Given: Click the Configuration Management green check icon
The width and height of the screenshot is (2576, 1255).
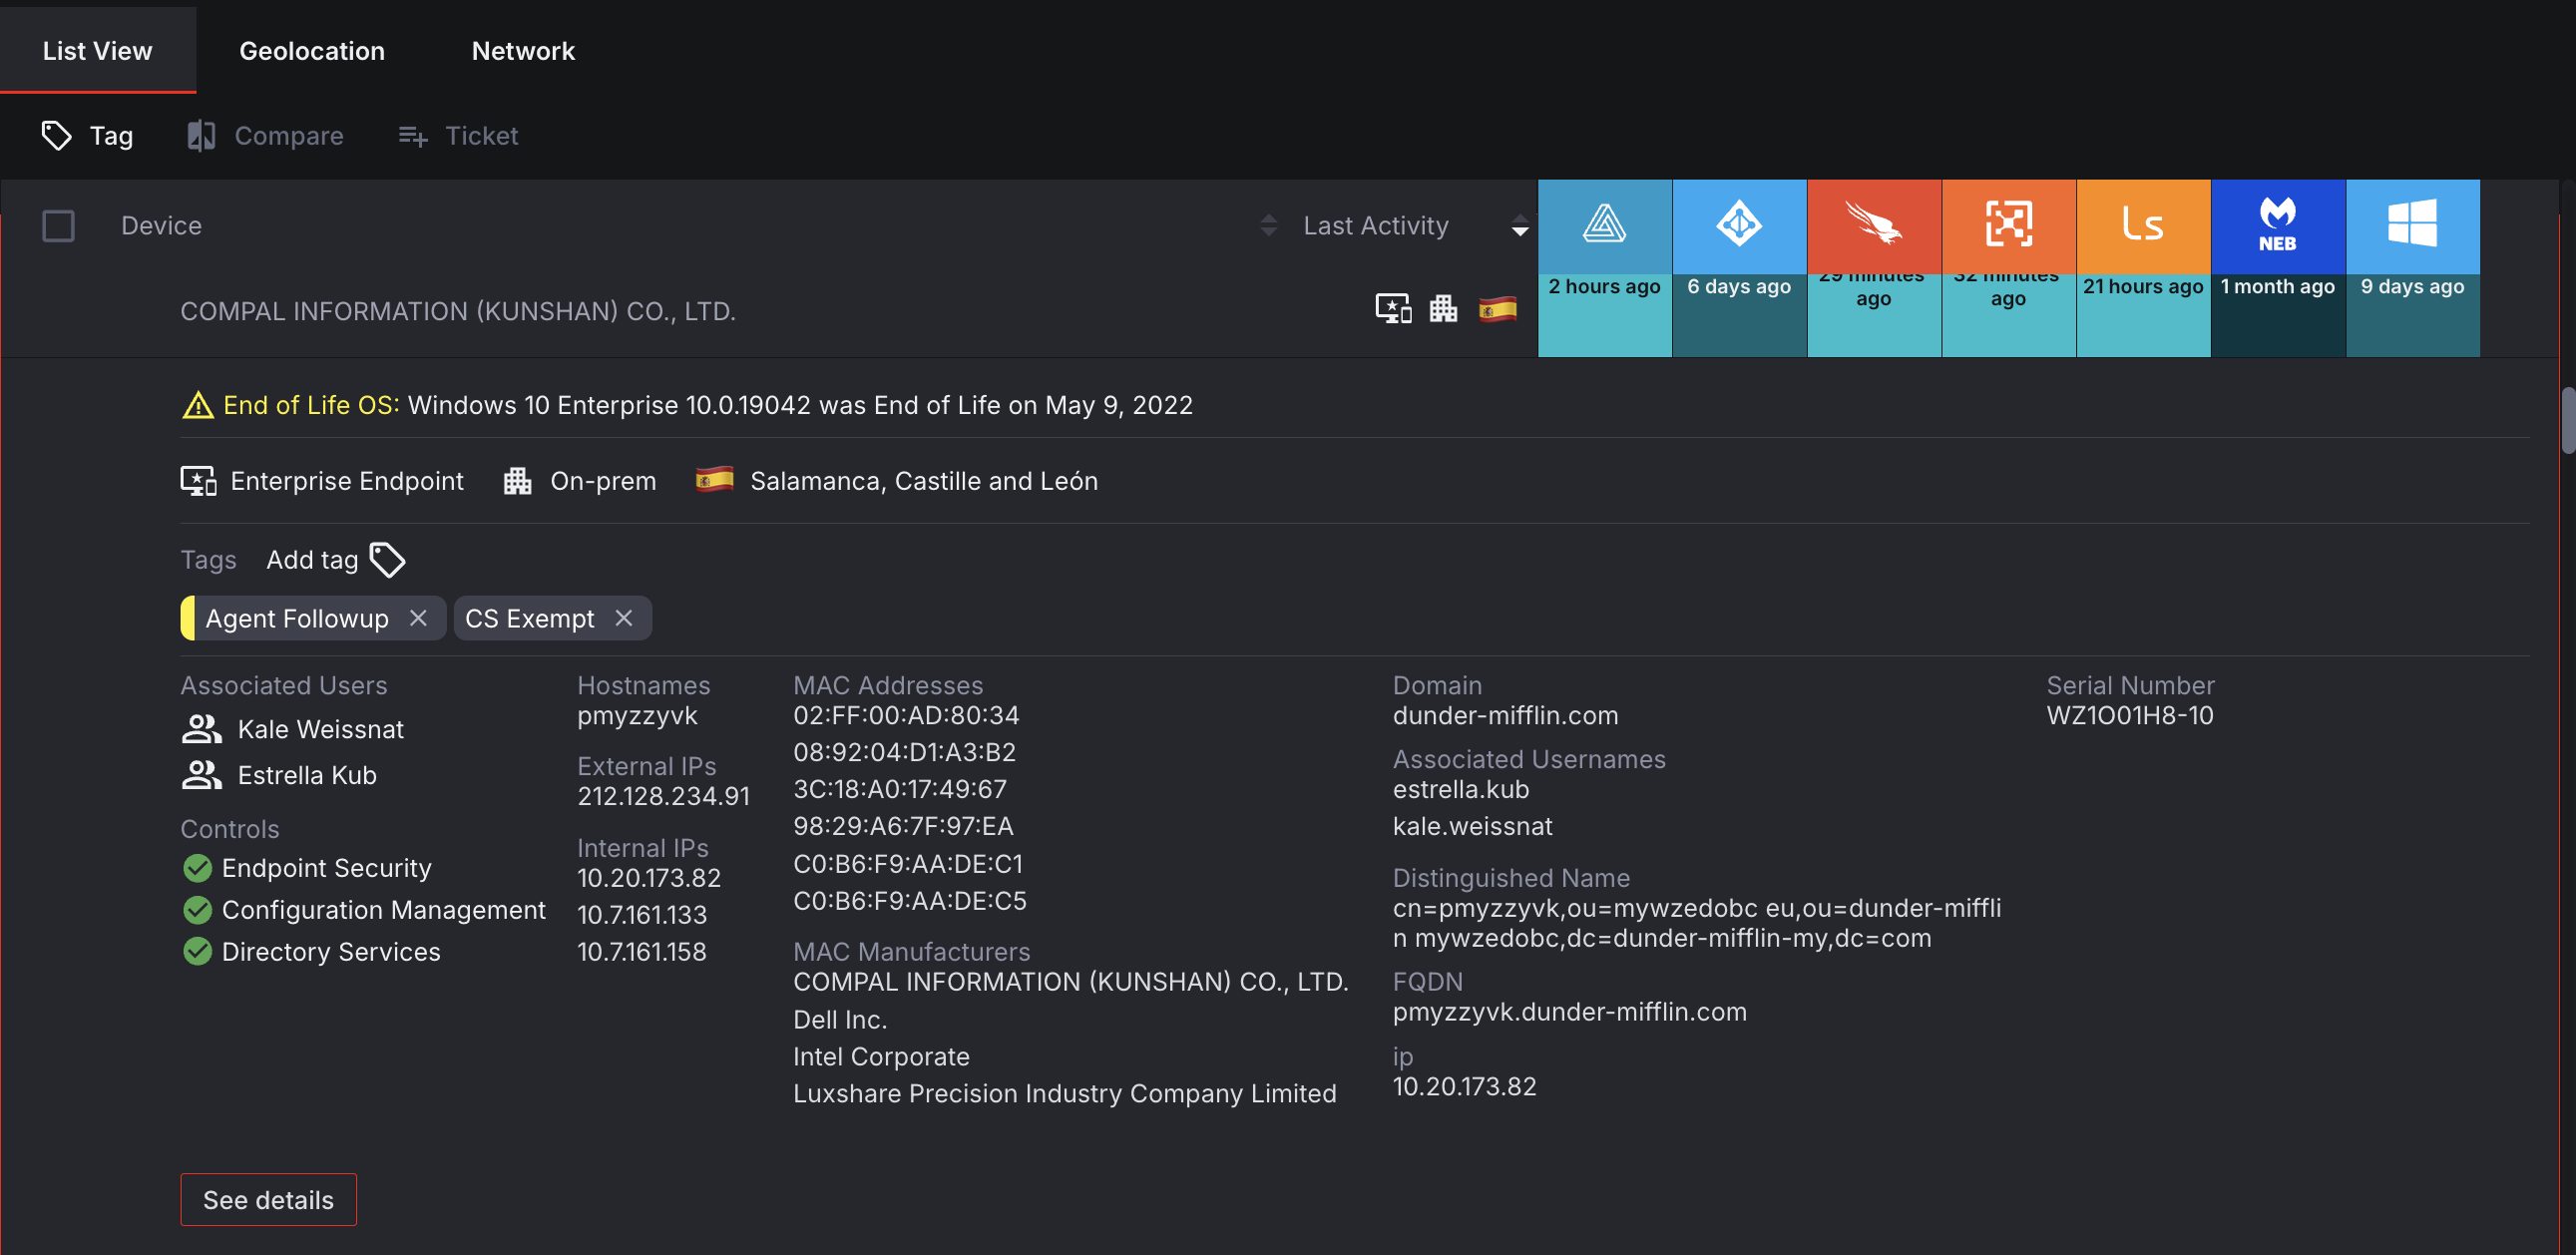Looking at the screenshot, I should (x=198, y=910).
